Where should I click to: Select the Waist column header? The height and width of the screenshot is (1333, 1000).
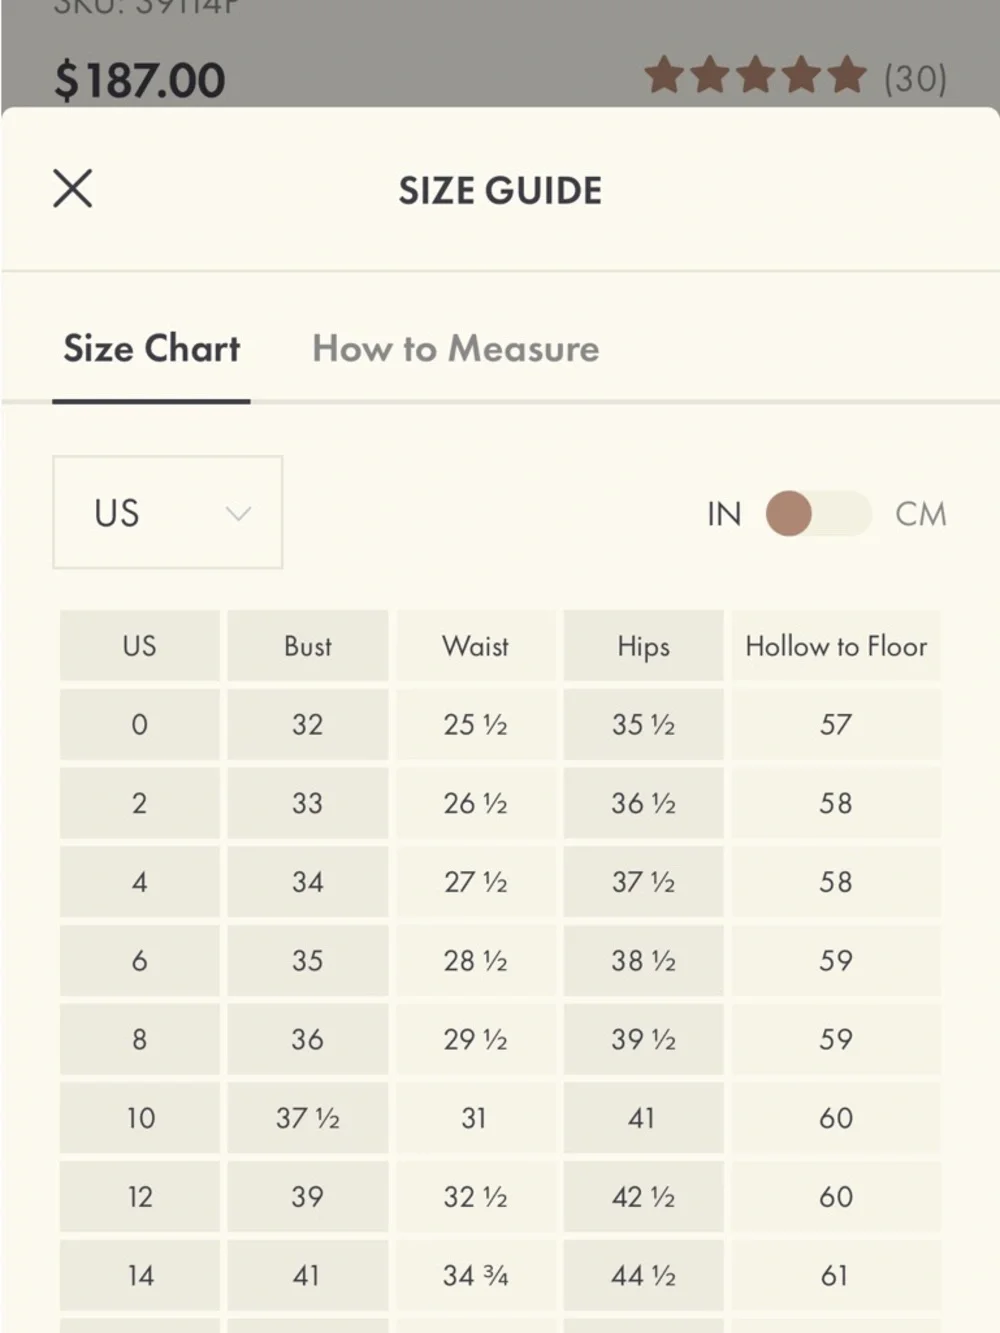475,646
